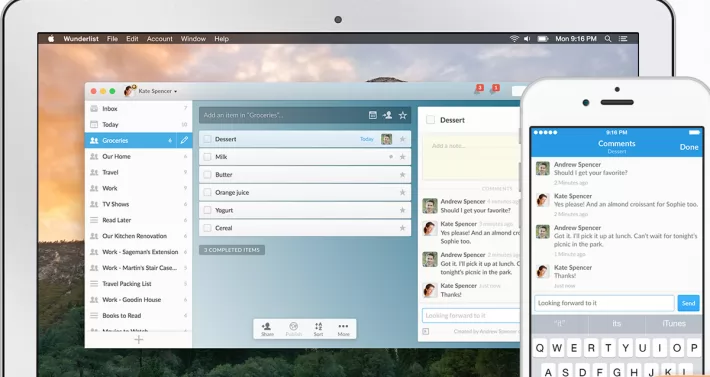Click the assign person icon in add bar

tap(387, 115)
